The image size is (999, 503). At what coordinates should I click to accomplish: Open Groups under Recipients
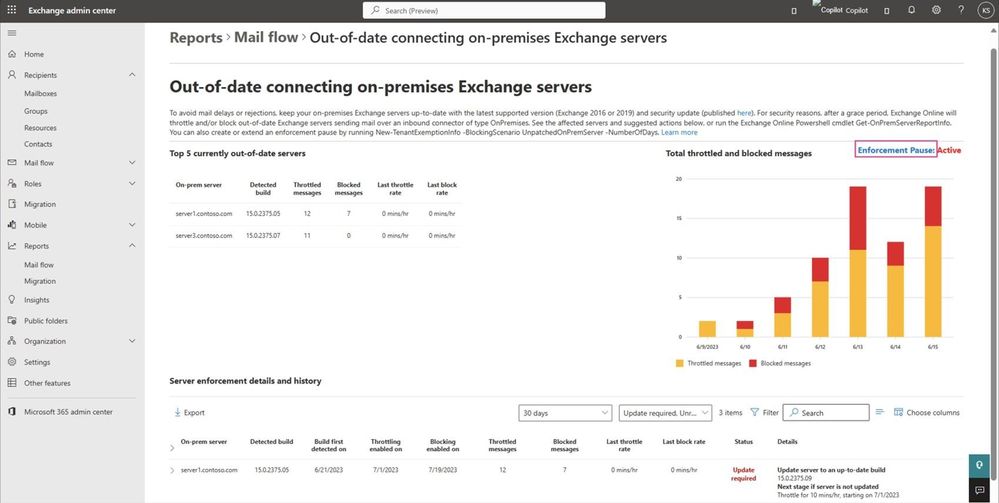[36, 111]
